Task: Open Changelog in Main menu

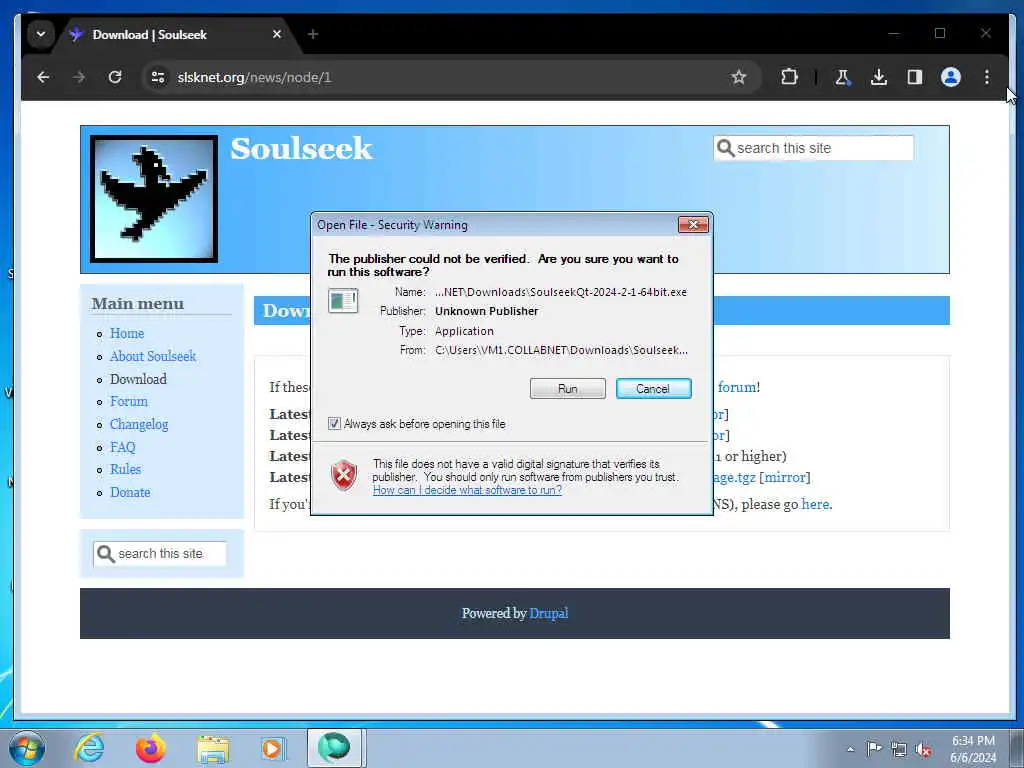Action: pos(139,424)
